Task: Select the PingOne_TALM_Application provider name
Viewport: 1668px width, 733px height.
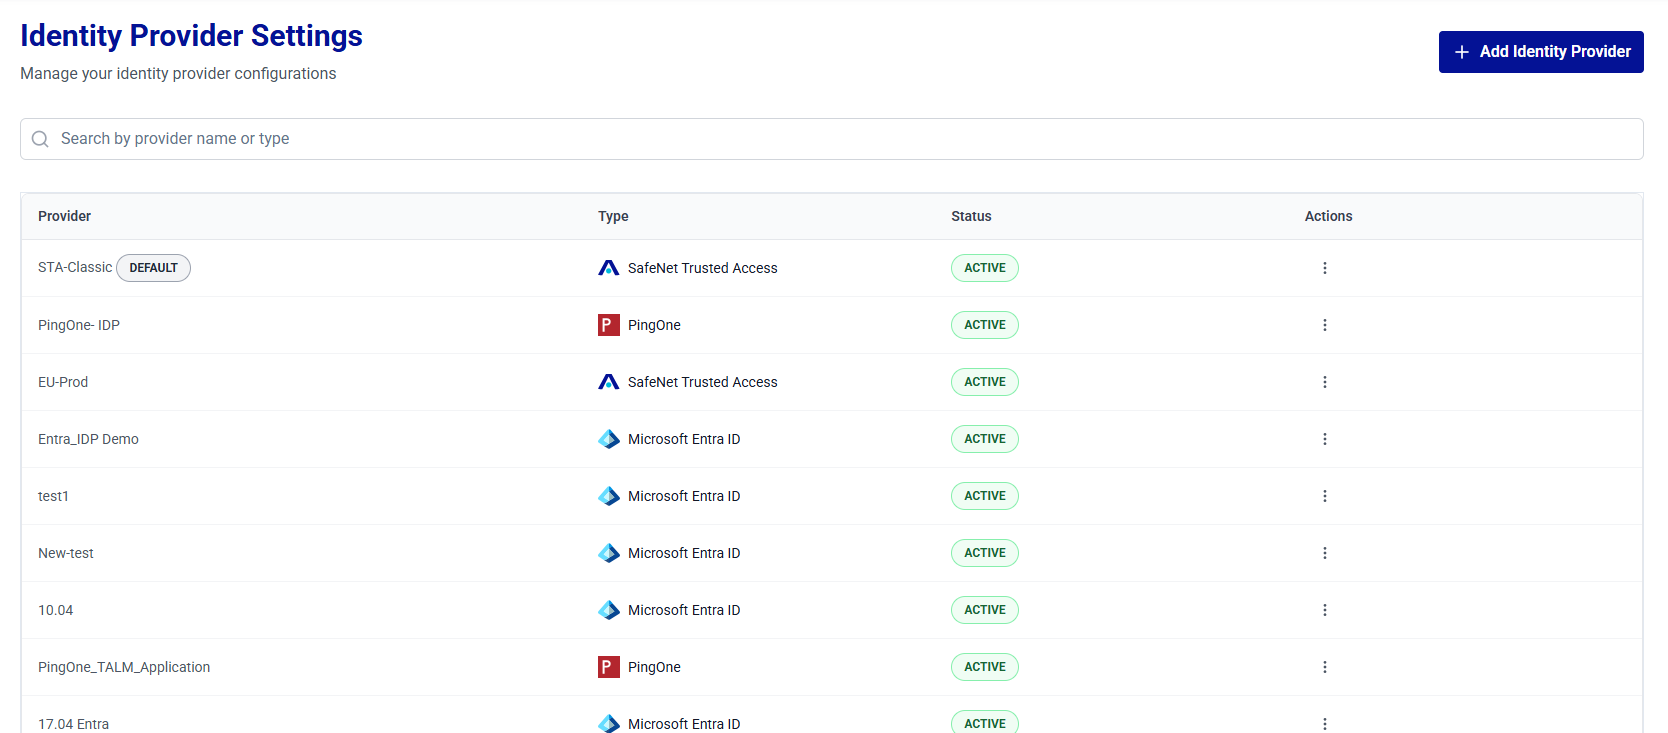Action: [x=124, y=667]
